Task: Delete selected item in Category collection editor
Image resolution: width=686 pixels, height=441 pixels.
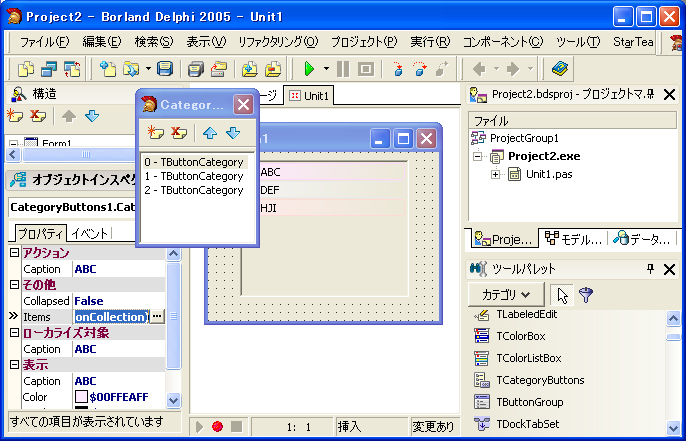Action: point(178,133)
